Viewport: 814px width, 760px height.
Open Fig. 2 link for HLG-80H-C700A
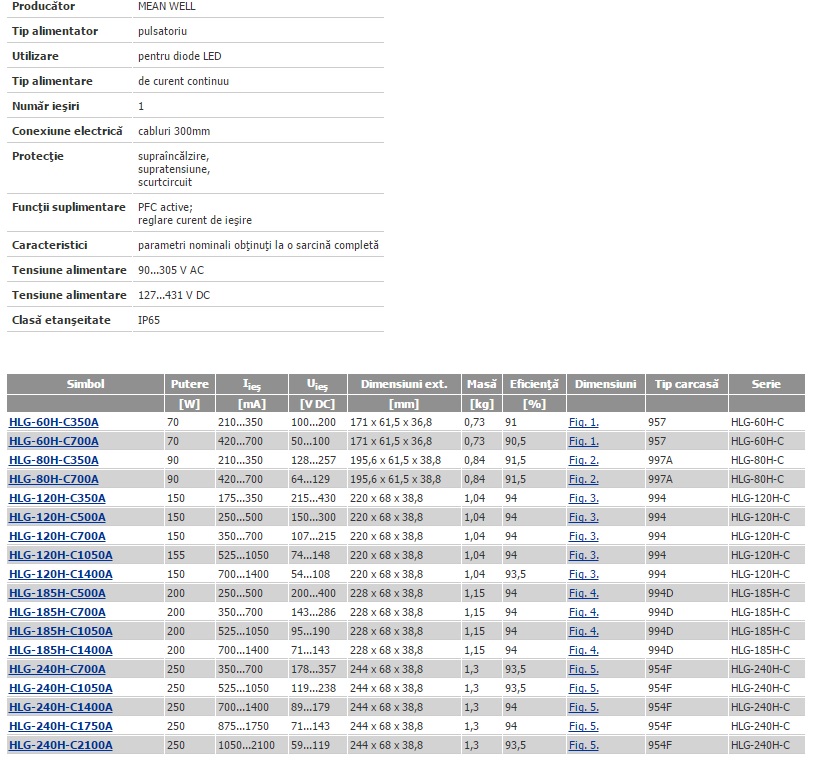(584, 479)
